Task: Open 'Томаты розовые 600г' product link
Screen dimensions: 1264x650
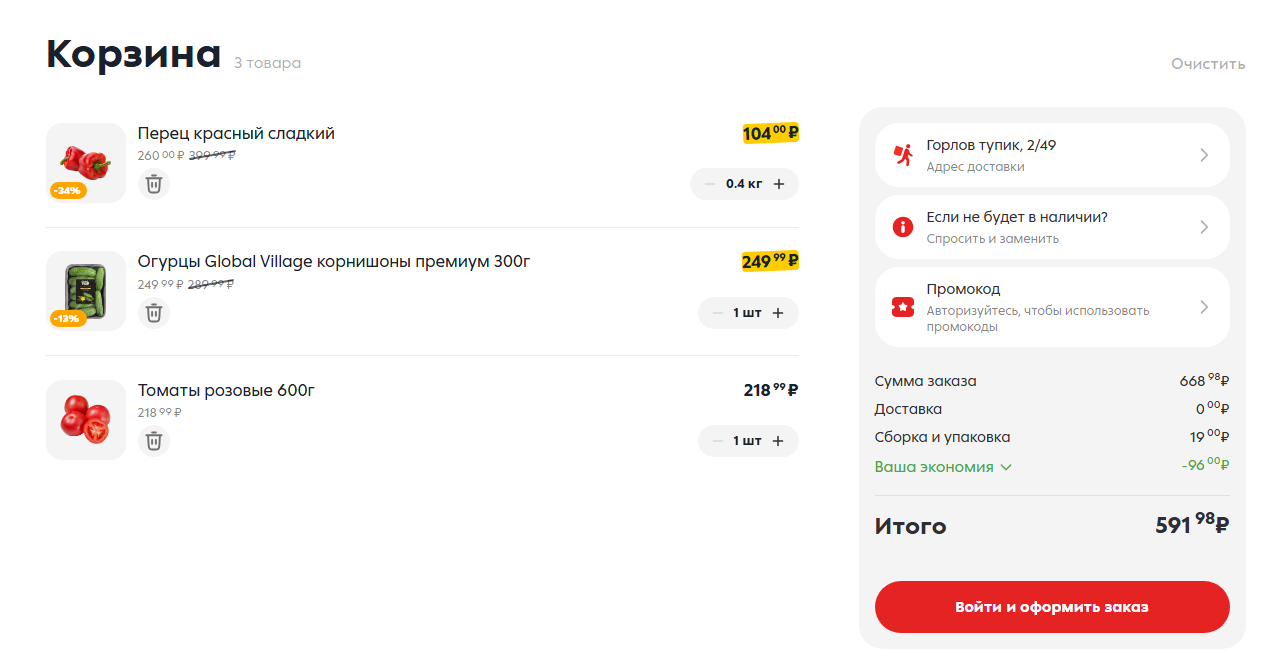Action: coord(226,390)
